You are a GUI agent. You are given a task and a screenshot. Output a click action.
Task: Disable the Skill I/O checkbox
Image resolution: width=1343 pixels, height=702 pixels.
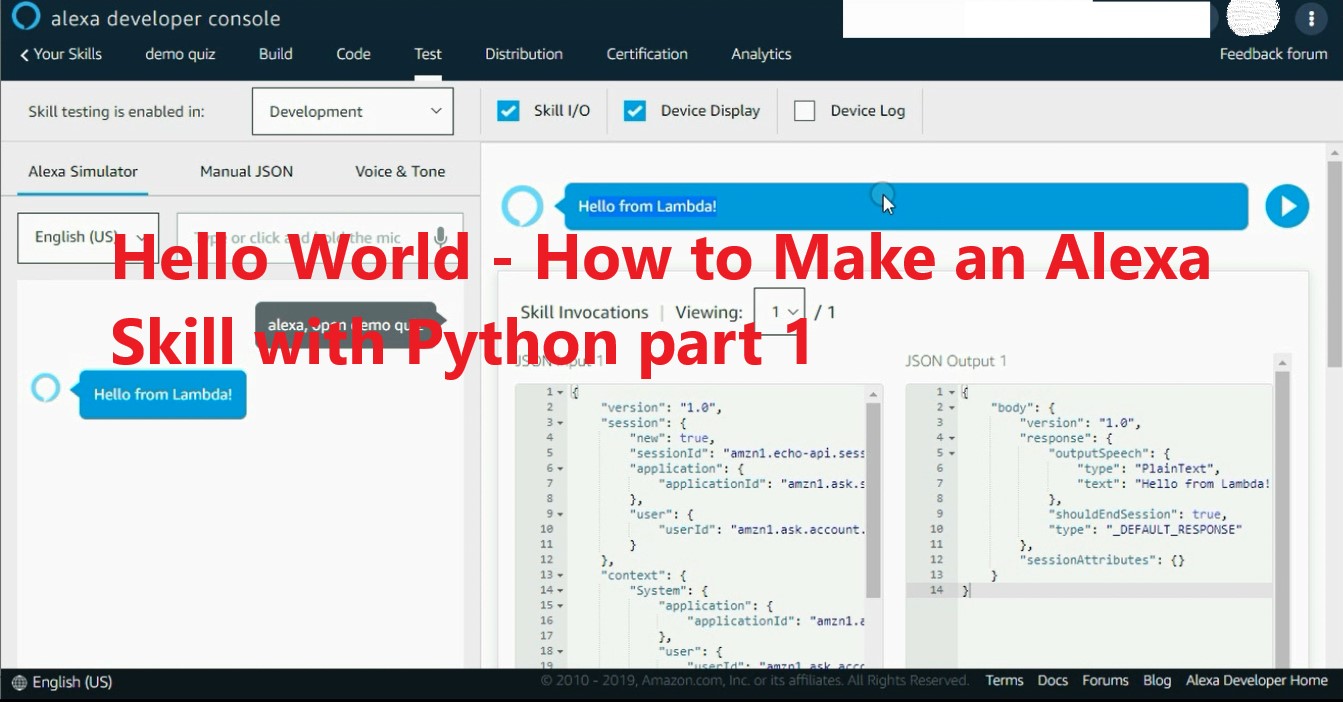point(508,110)
